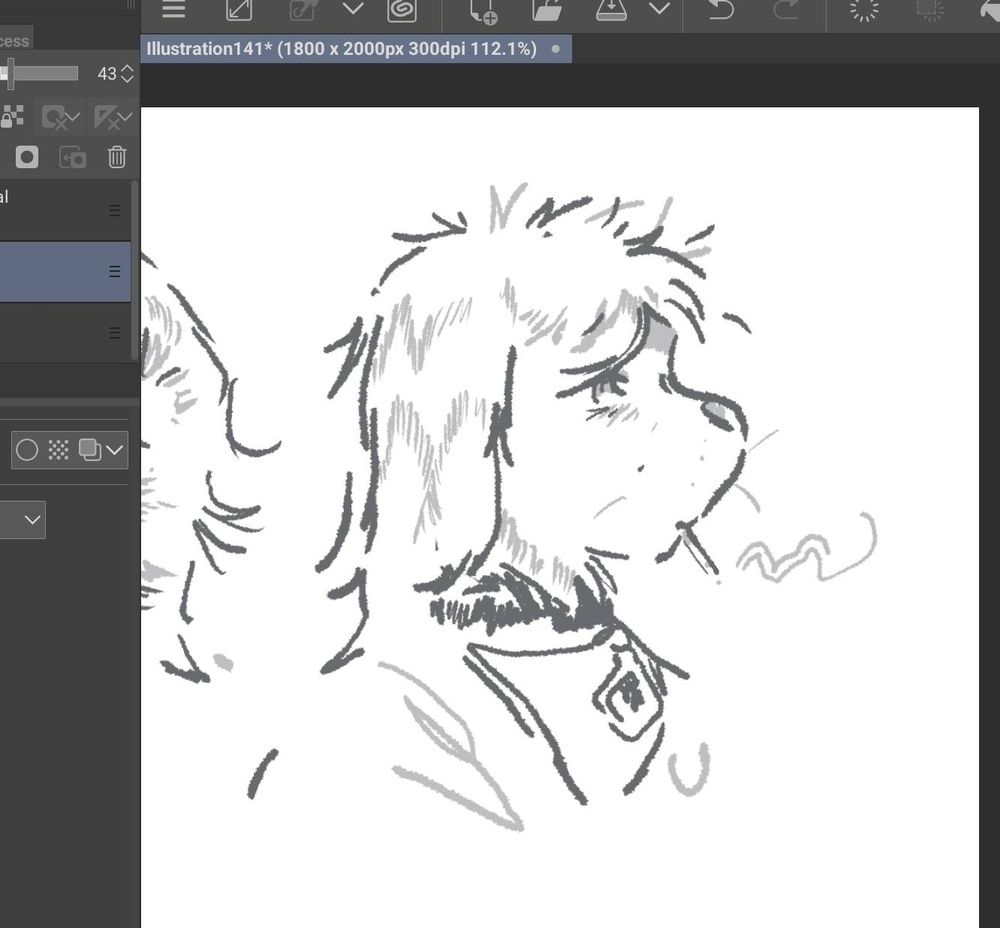
Task: Click the grip handle of the top layer row
Action: [115, 210]
